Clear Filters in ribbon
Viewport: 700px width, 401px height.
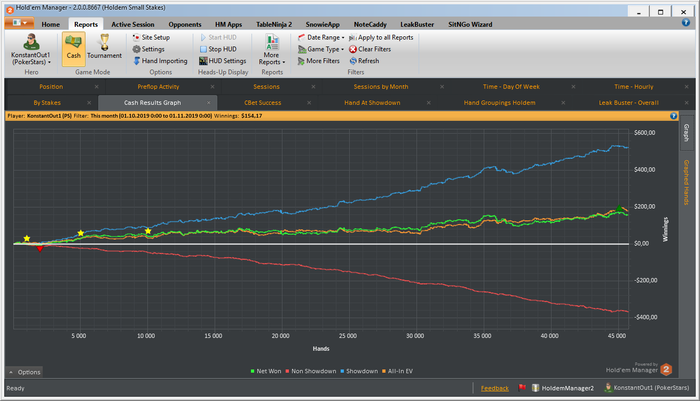click(x=374, y=49)
